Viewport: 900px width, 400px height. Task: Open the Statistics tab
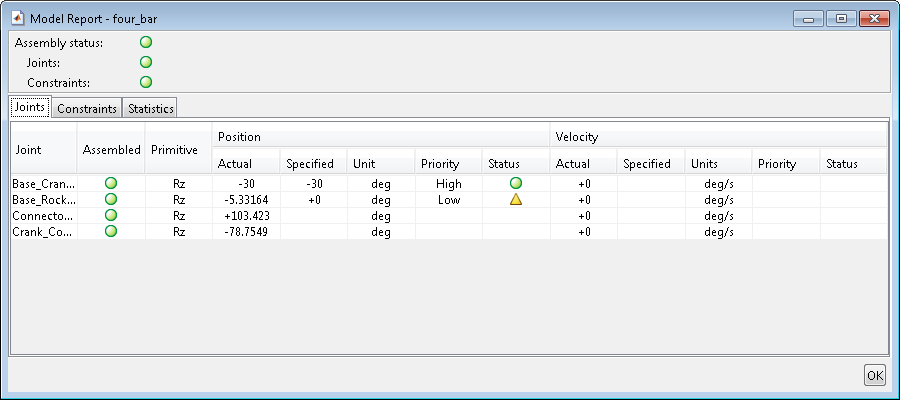point(151,108)
